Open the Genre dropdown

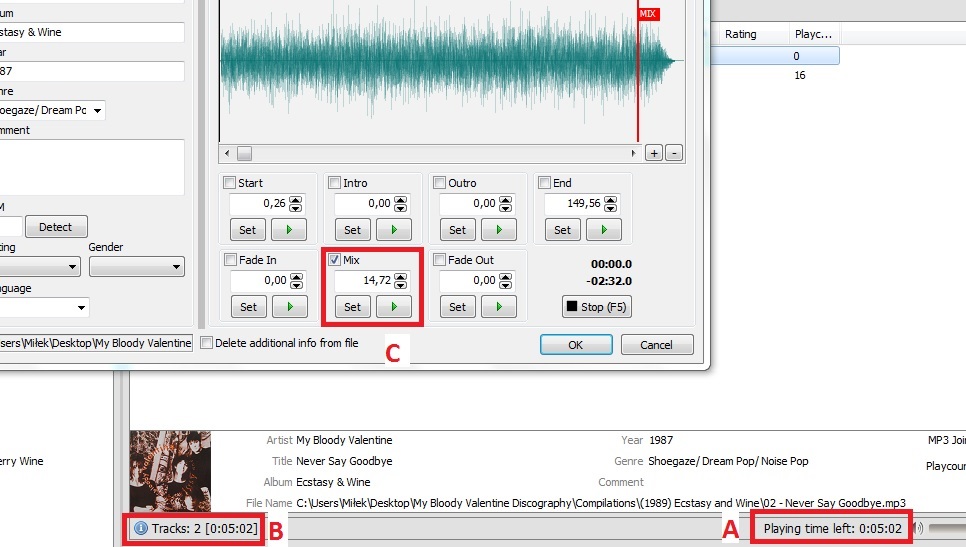click(97, 111)
